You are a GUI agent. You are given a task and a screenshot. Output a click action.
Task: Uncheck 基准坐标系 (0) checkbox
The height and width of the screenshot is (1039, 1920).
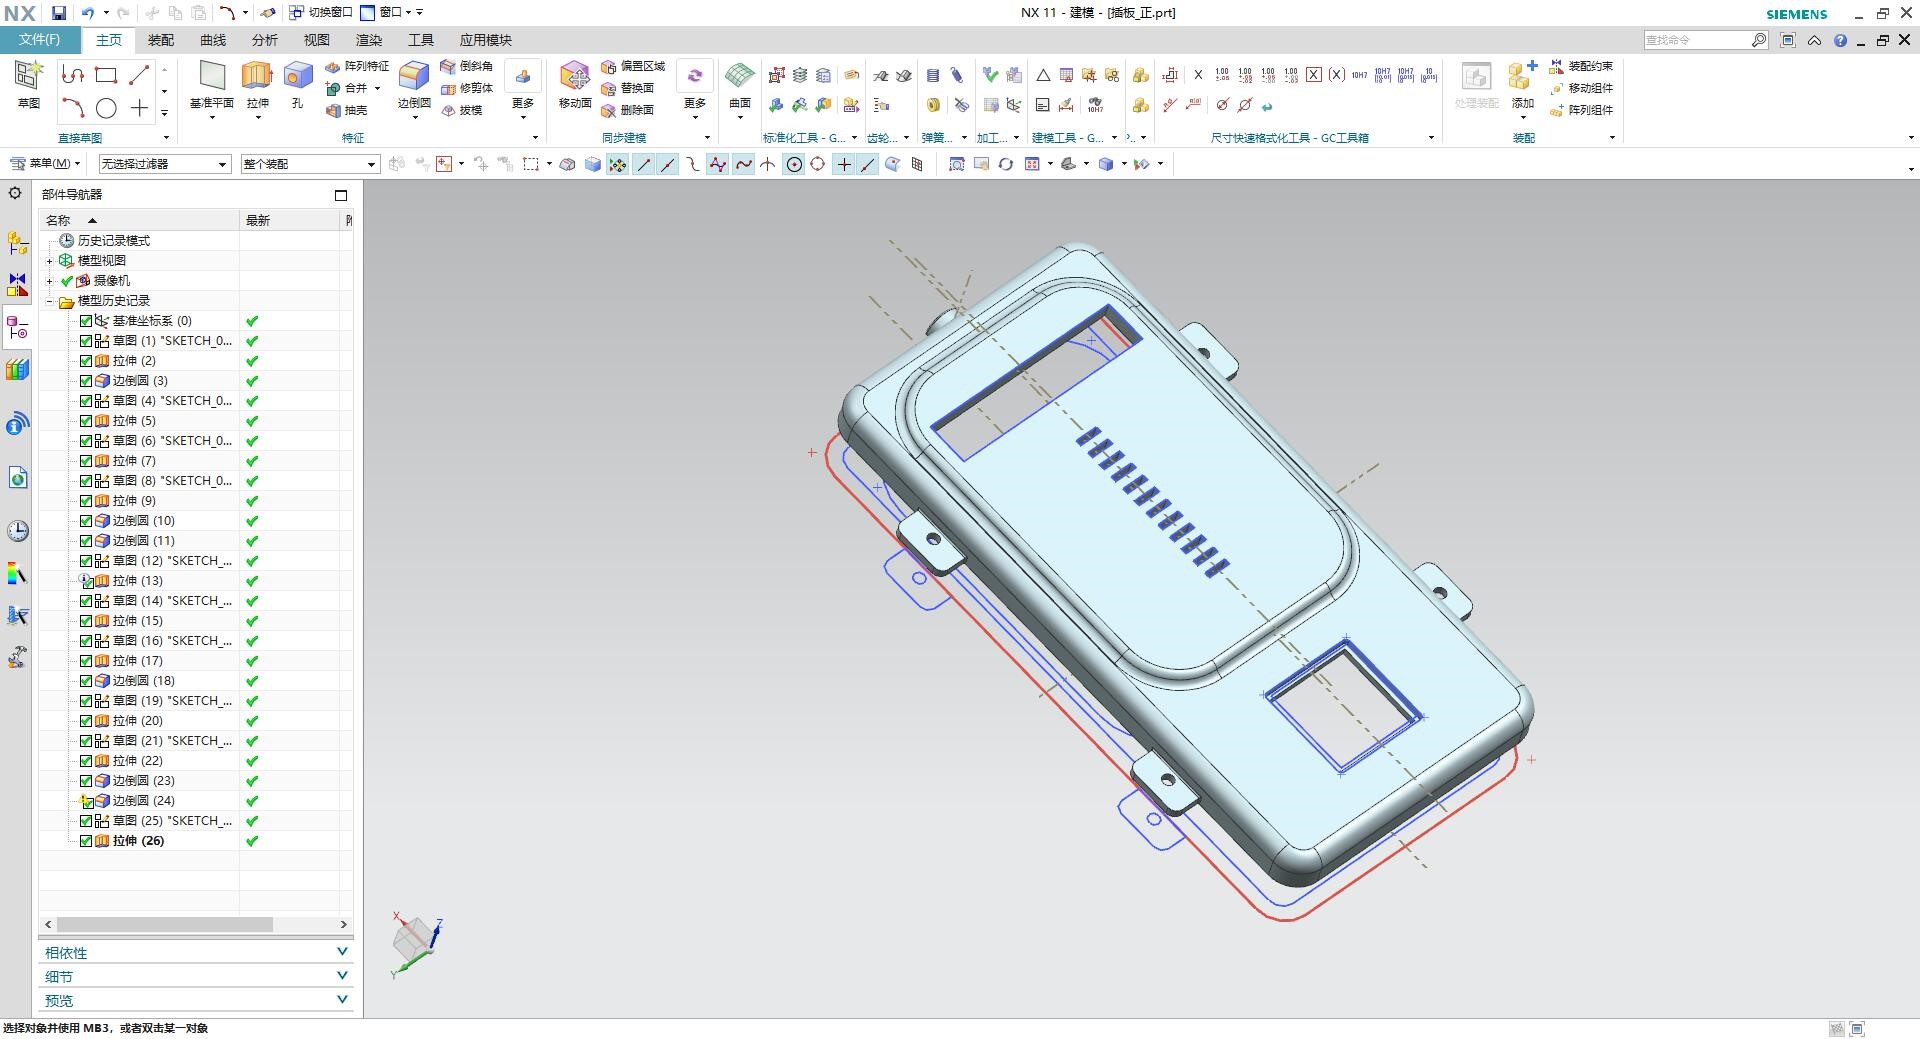(86, 321)
